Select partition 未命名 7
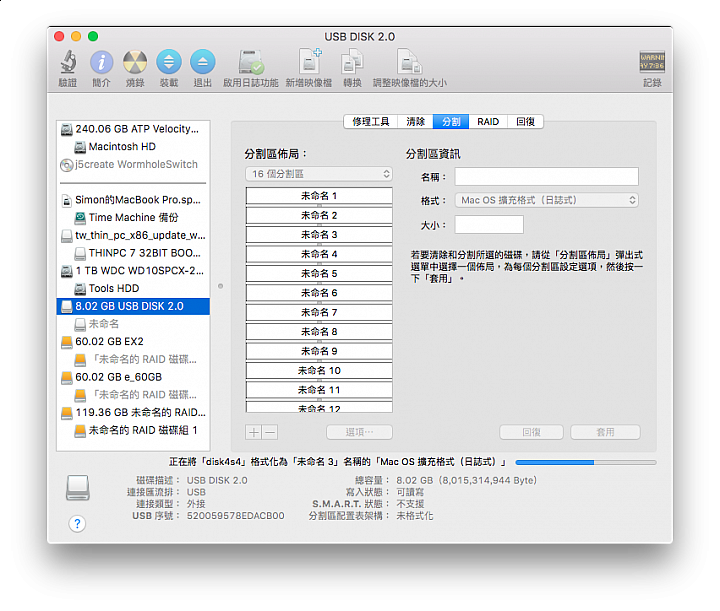The height and width of the screenshot is (611, 720). (x=319, y=313)
